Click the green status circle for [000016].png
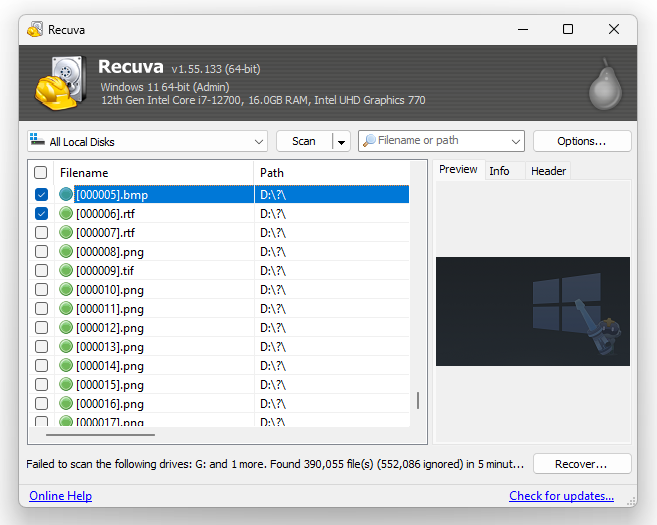This screenshot has width=657, height=525. click(66, 403)
